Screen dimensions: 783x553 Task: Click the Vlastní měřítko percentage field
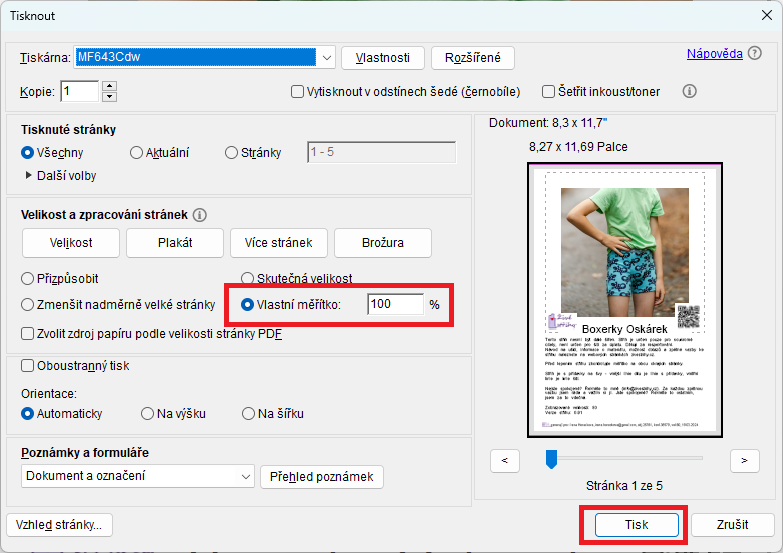tap(394, 304)
